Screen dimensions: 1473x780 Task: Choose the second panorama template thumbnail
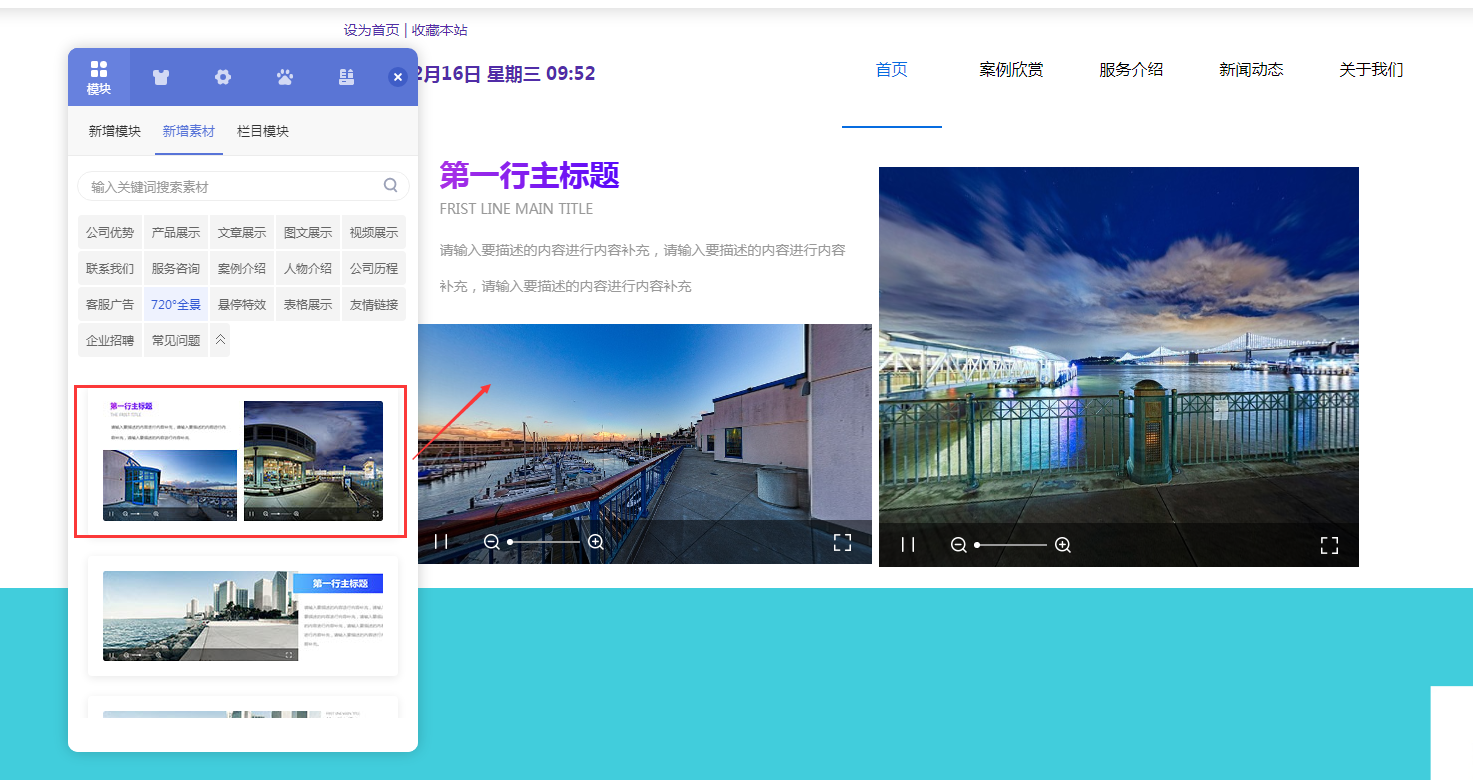pyautogui.click(x=243, y=616)
